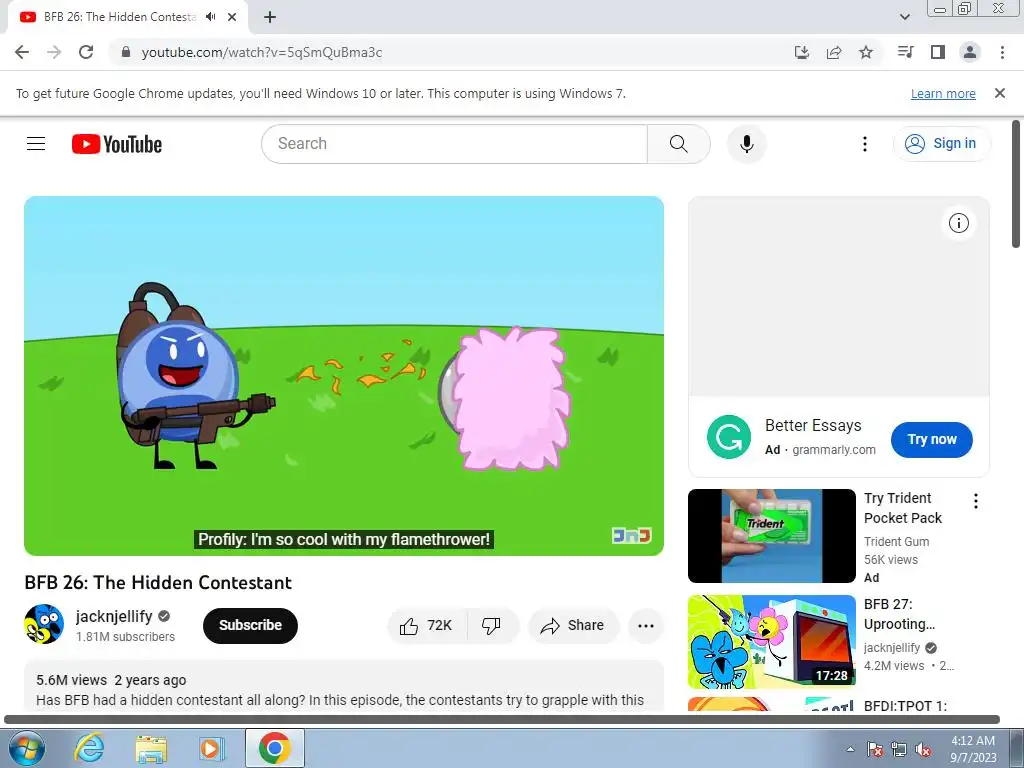Click Try now on Grammarly ad
This screenshot has height=768, width=1024.
(x=931, y=440)
